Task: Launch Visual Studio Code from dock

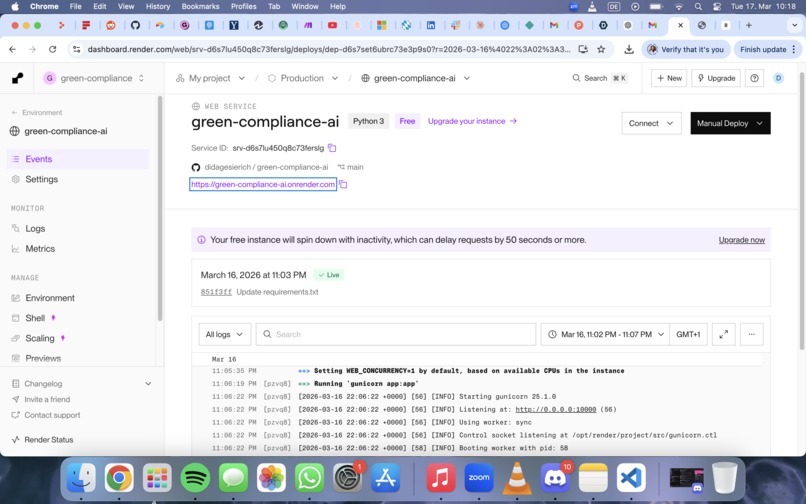Action: pos(631,478)
